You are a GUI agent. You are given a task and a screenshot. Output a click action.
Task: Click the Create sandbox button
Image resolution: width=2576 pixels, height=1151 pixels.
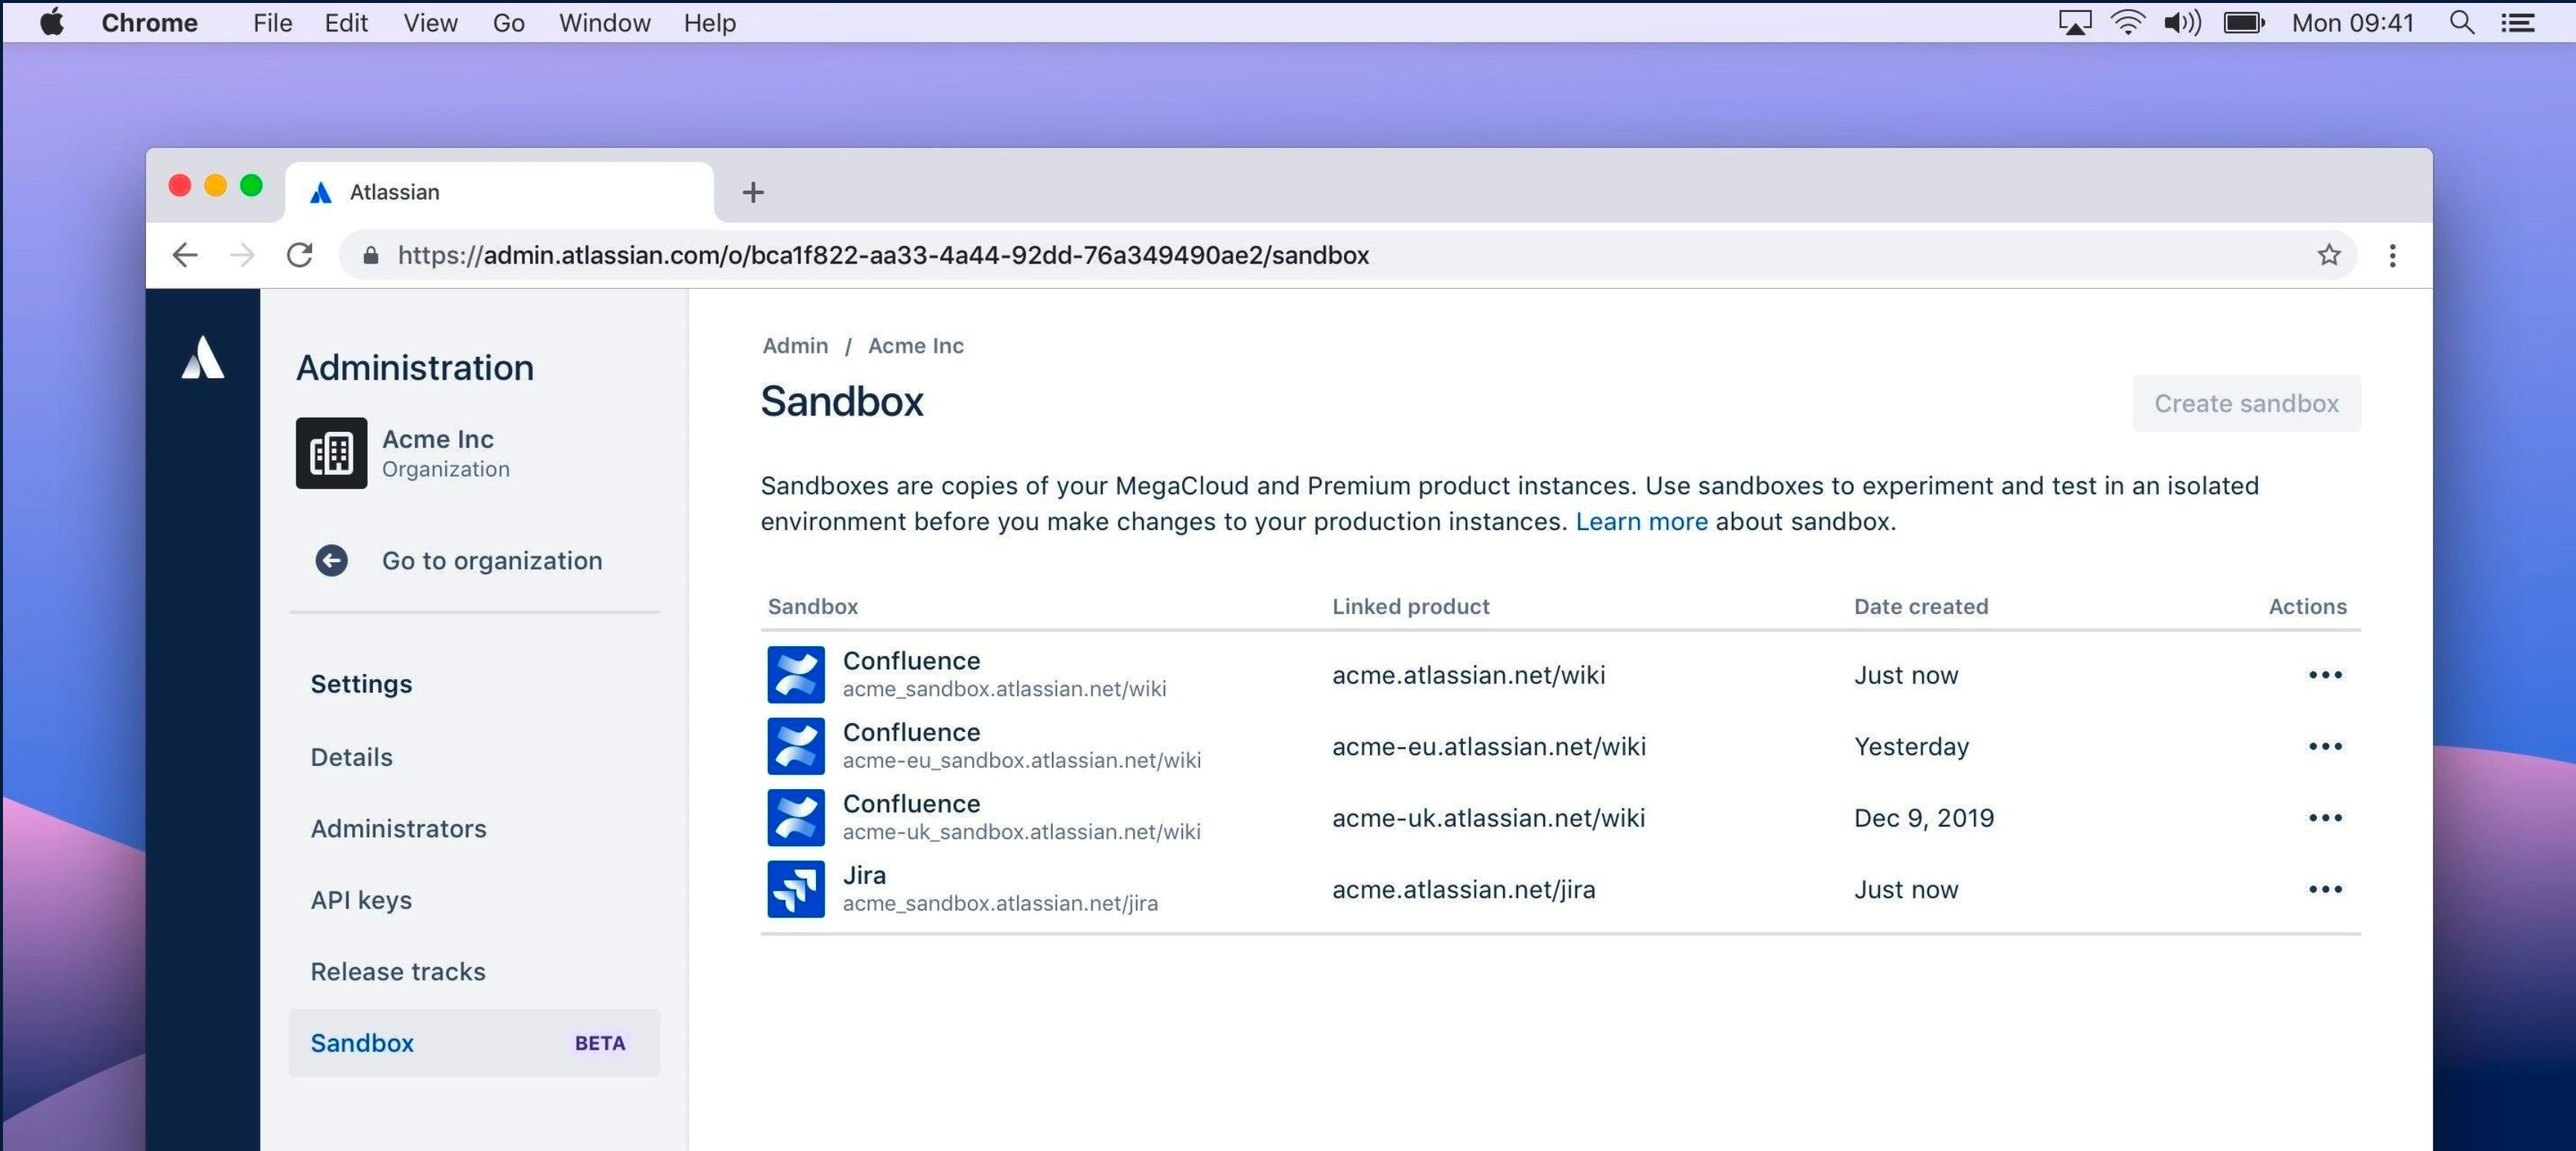click(2246, 403)
